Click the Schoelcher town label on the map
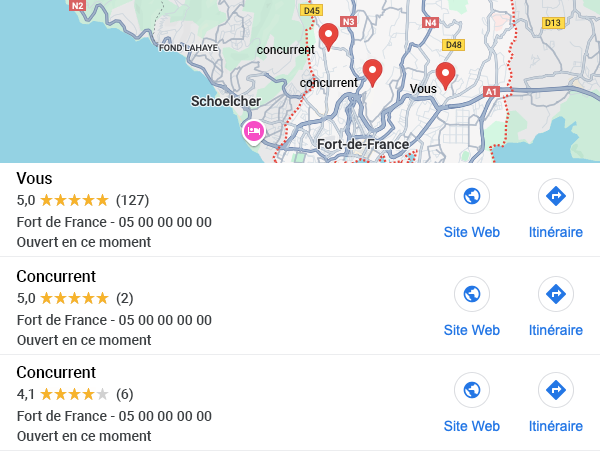The width and height of the screenshot is (600, 454). [226, 101]
